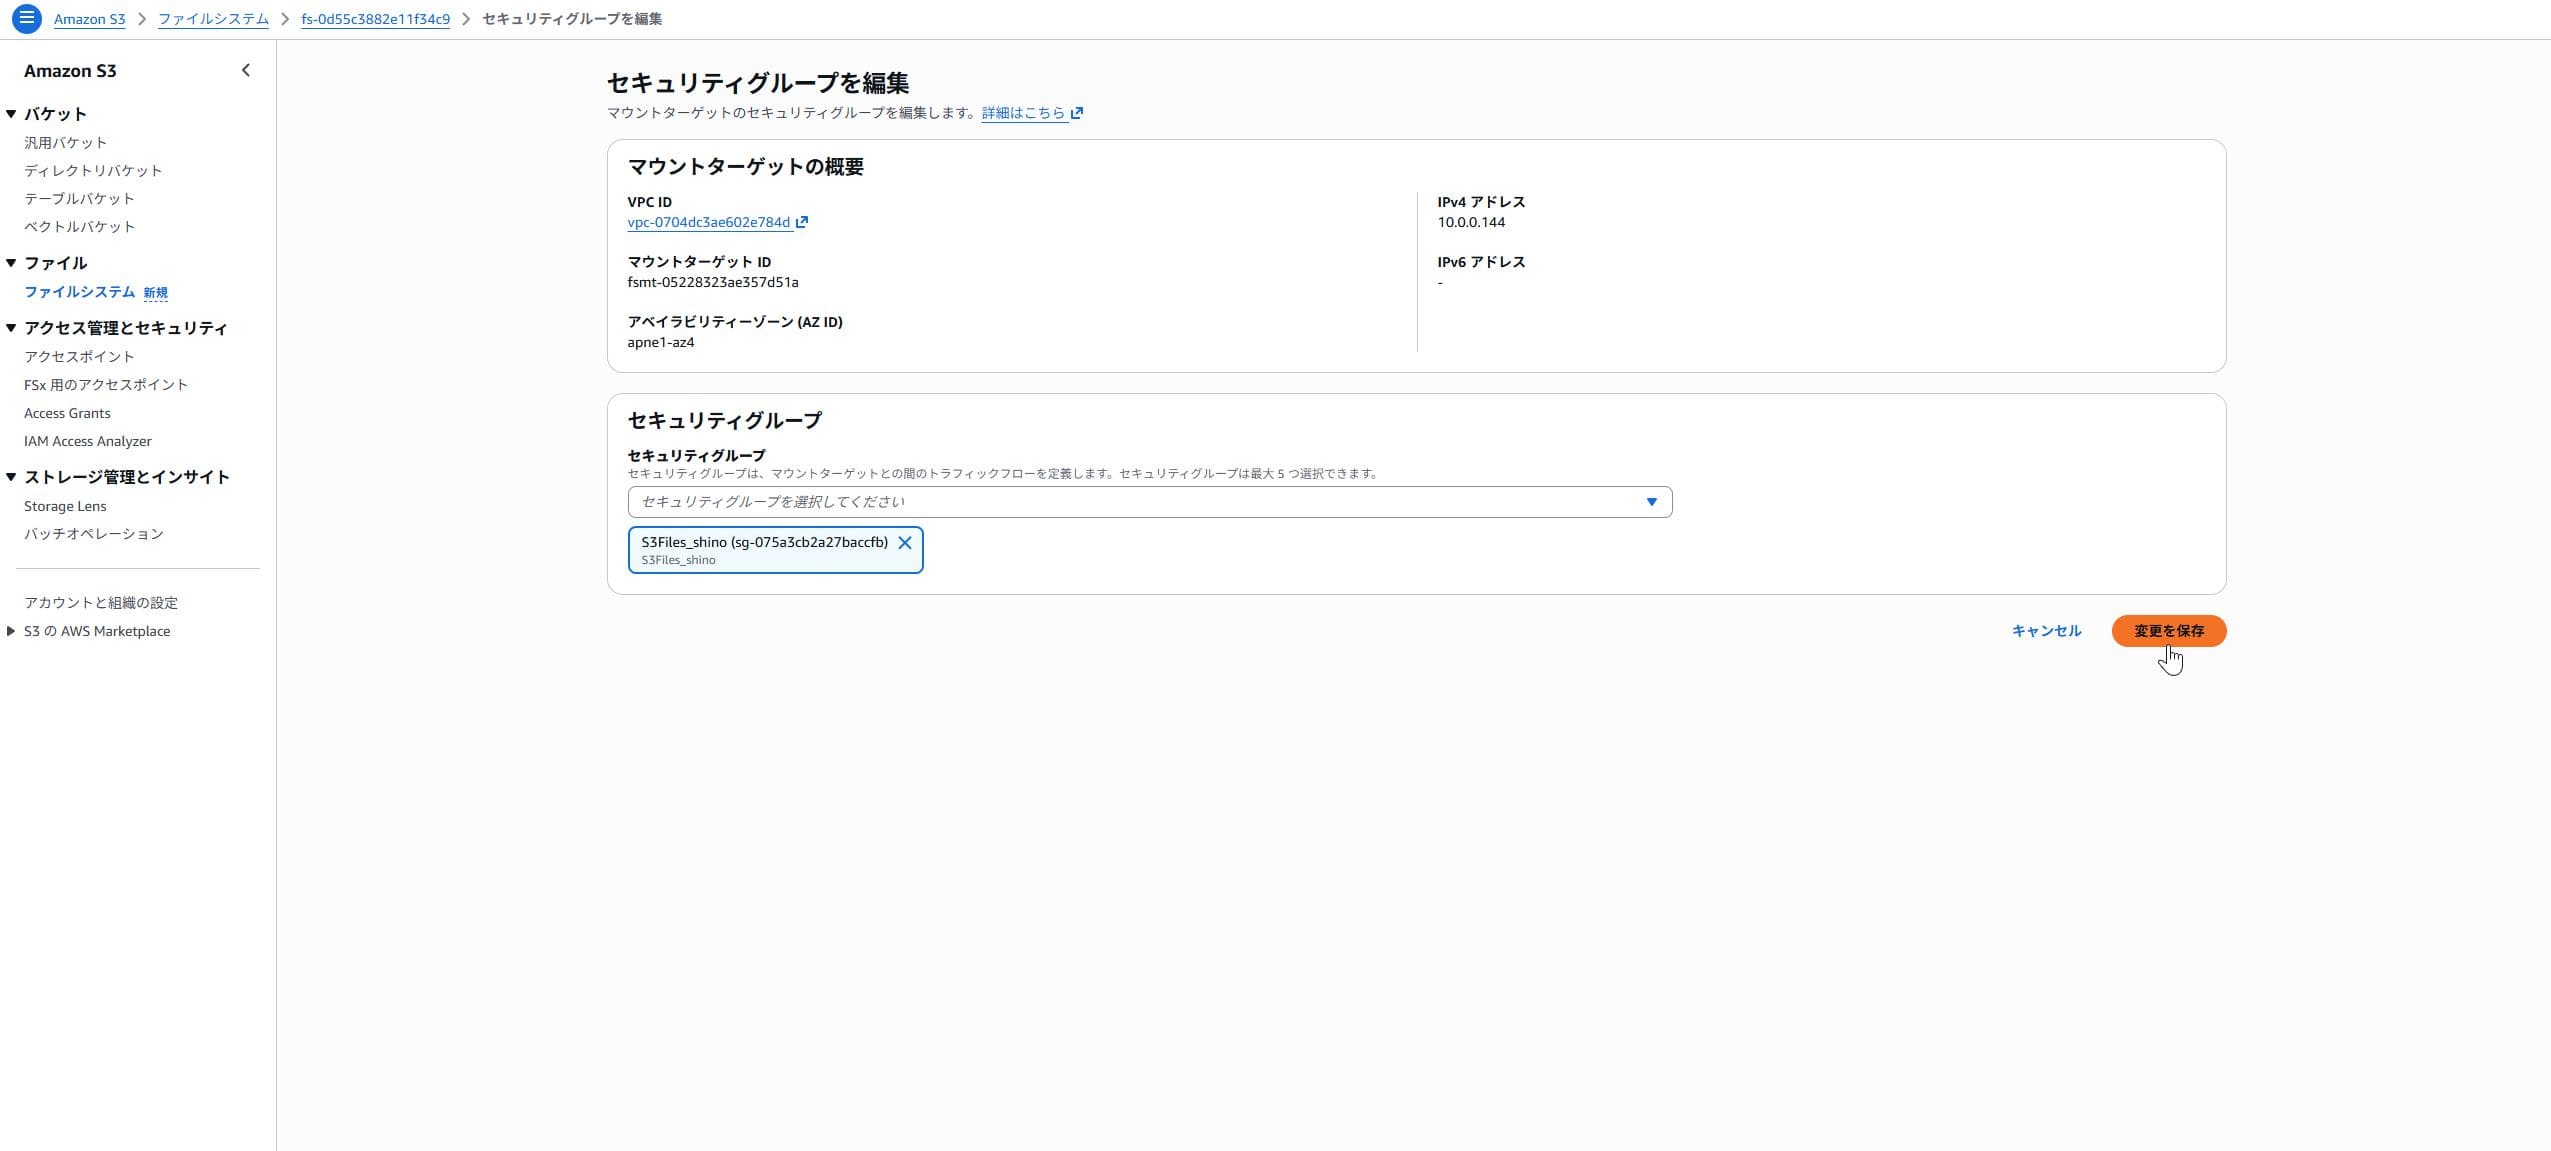Screen dimensions: 2551x1151
Task: Open the fs-0d55c3882e11f34c9 breadcrumb
Action: click(x=375, y=18)
